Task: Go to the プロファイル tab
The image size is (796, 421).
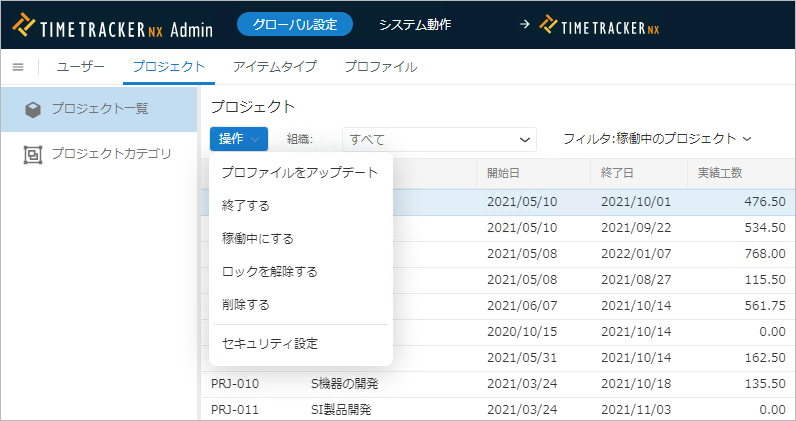Action: point(380,67)
